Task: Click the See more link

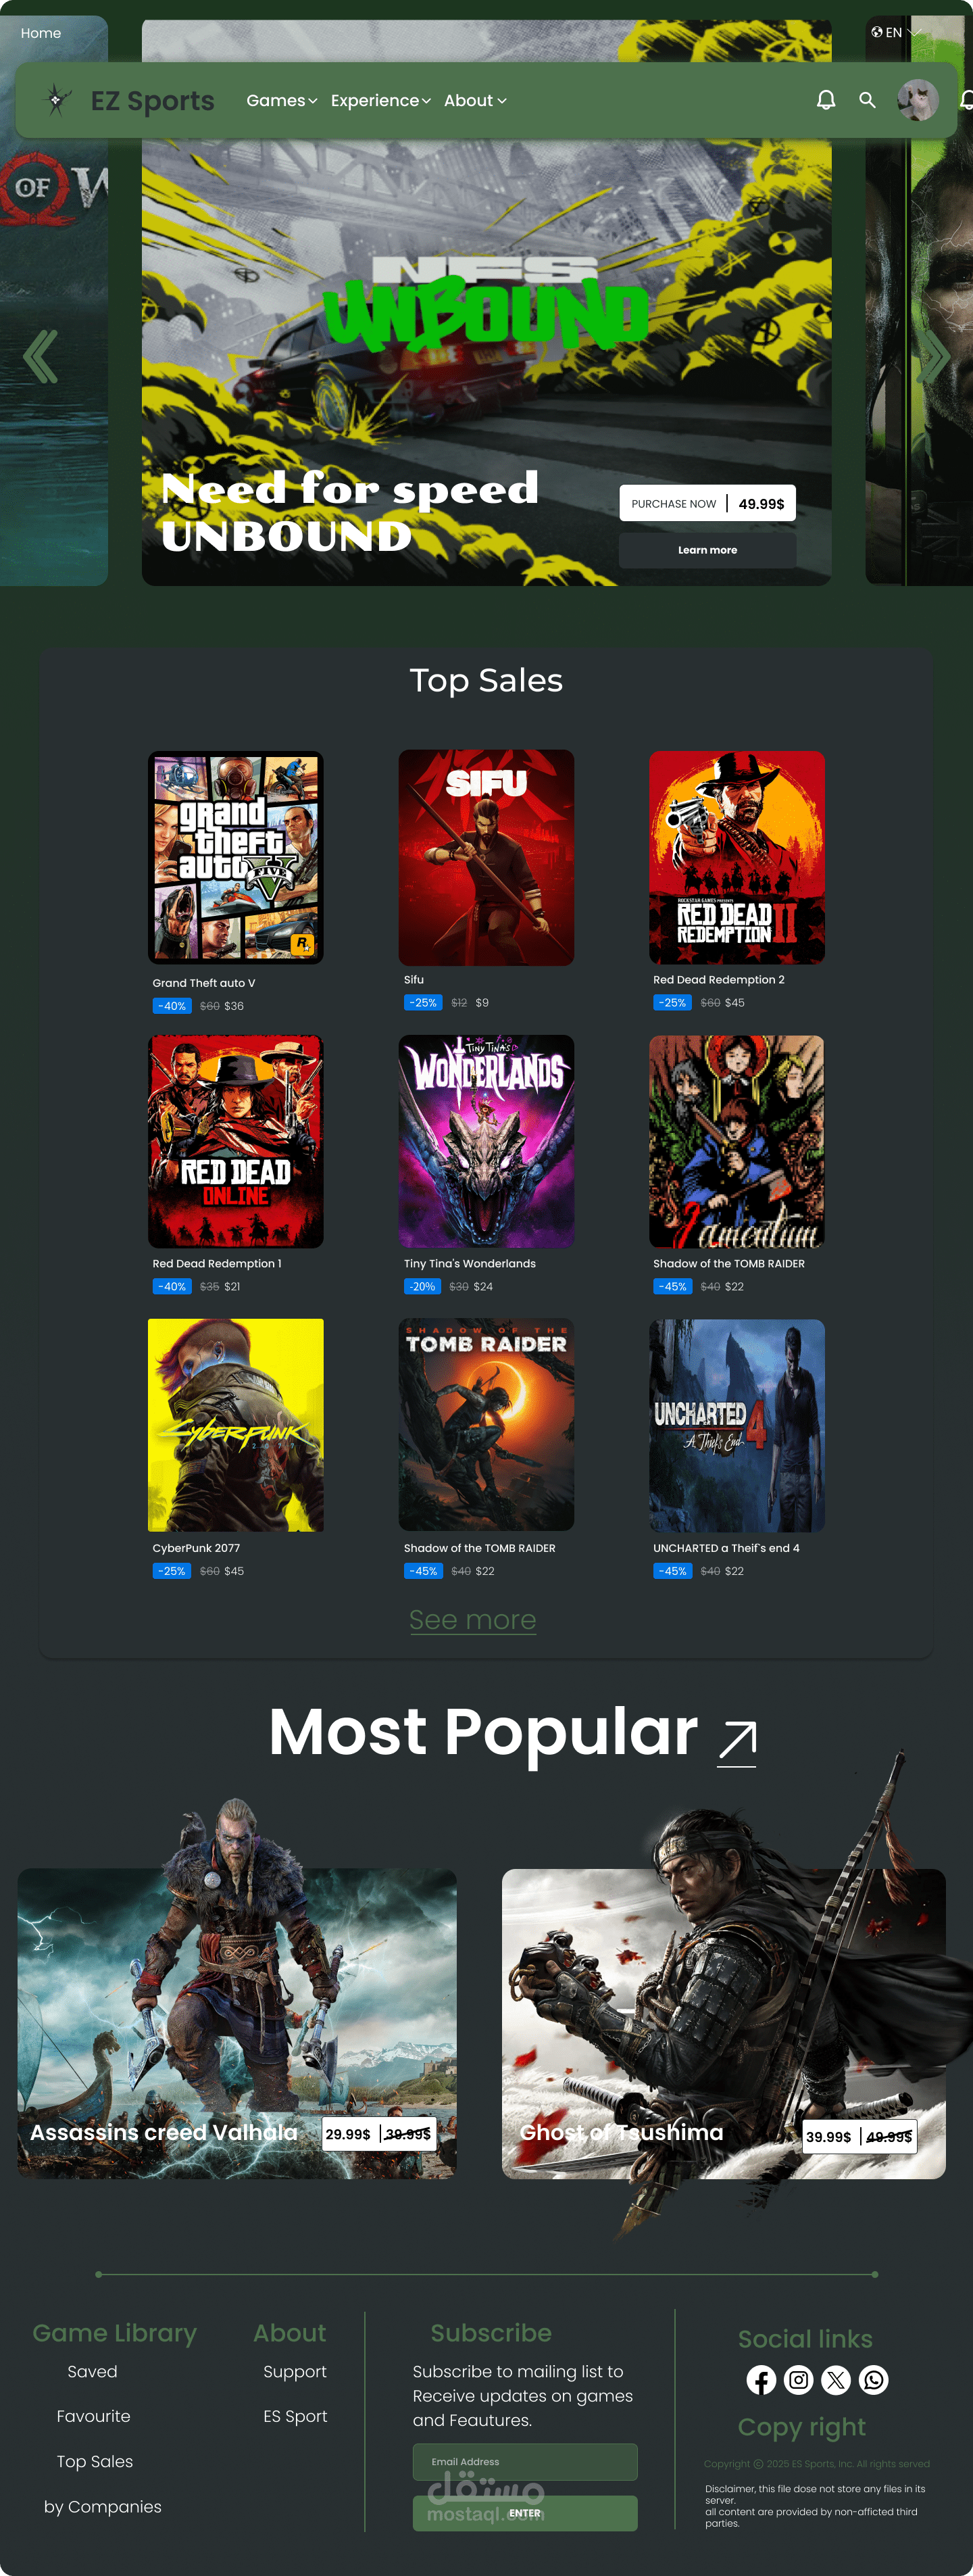Action: (473, 1619)
